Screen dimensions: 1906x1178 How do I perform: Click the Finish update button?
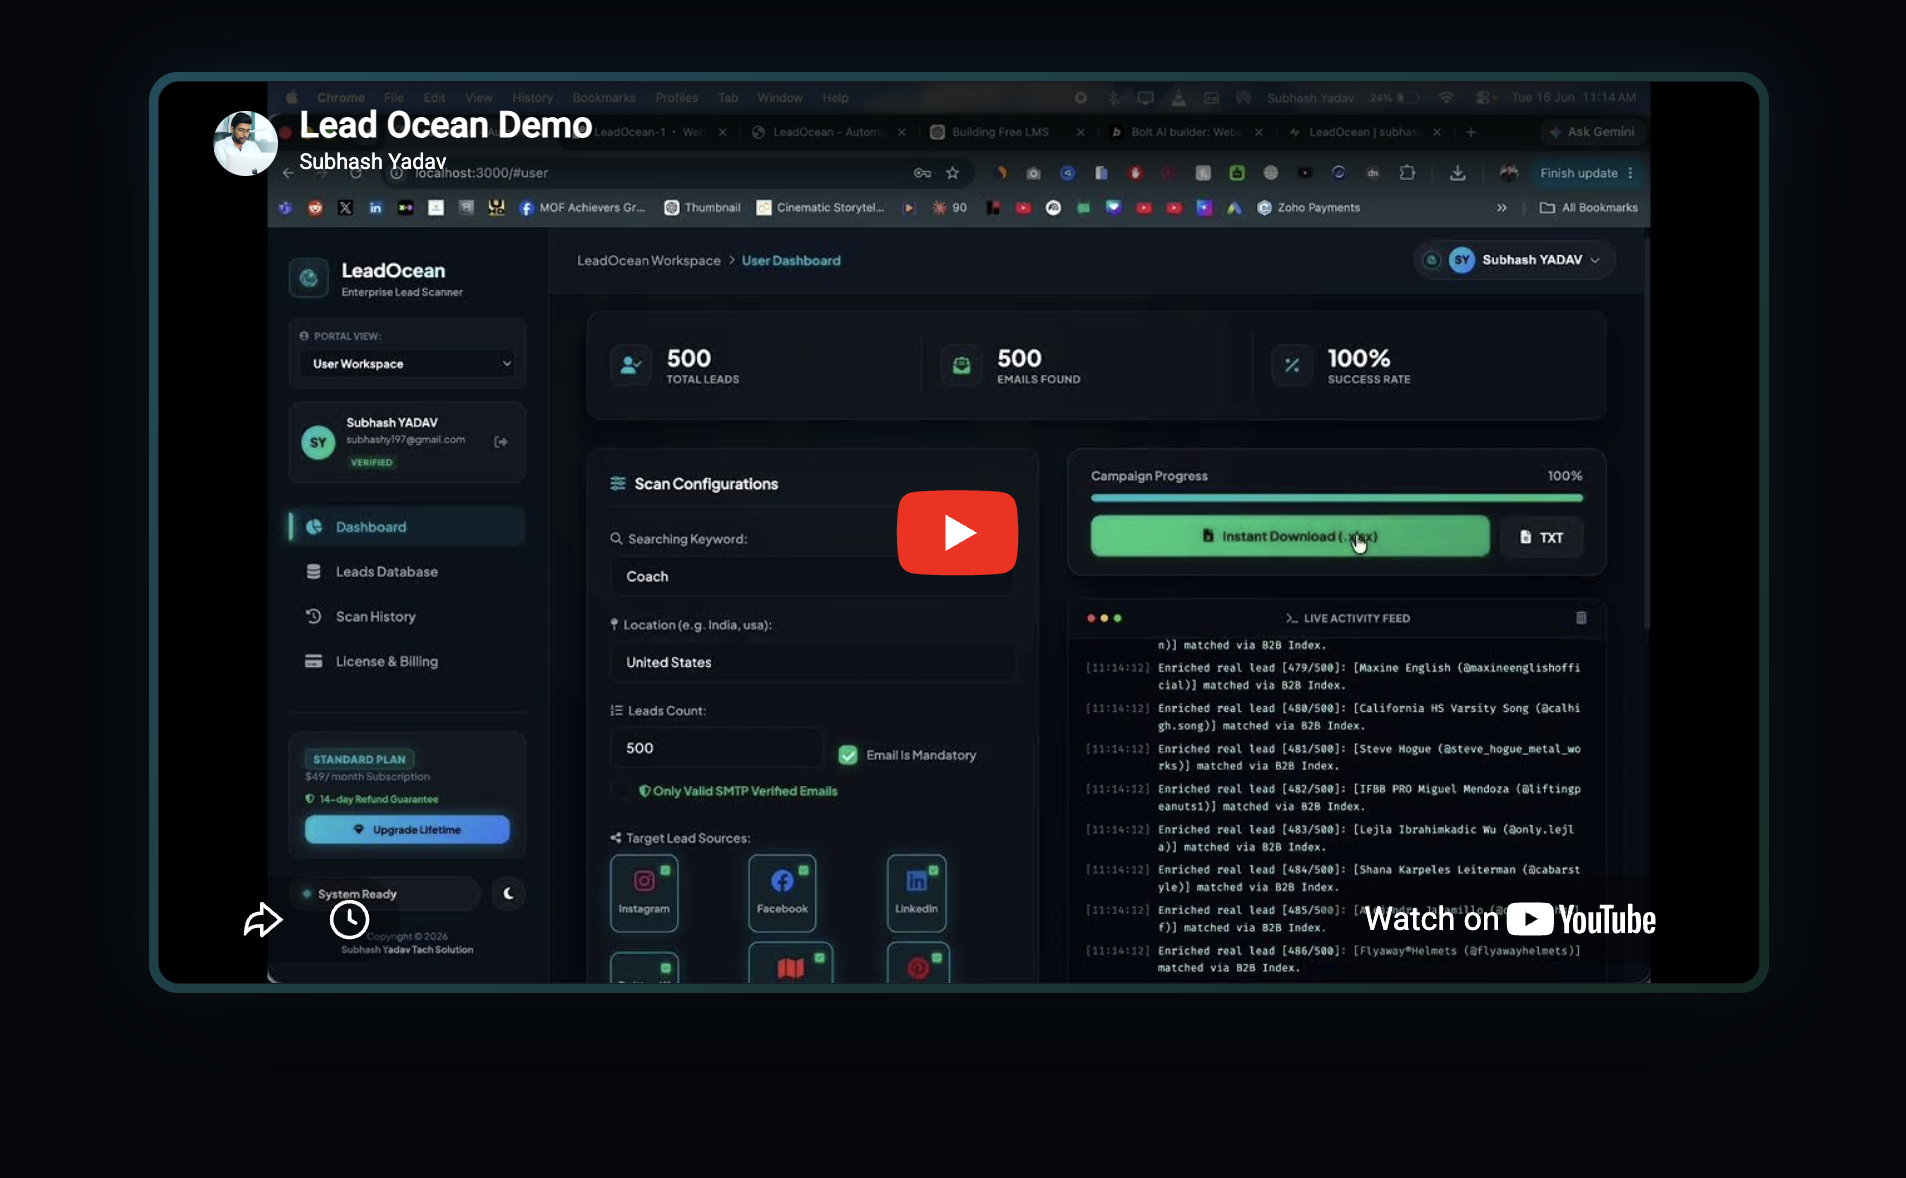click(1586, 173)
